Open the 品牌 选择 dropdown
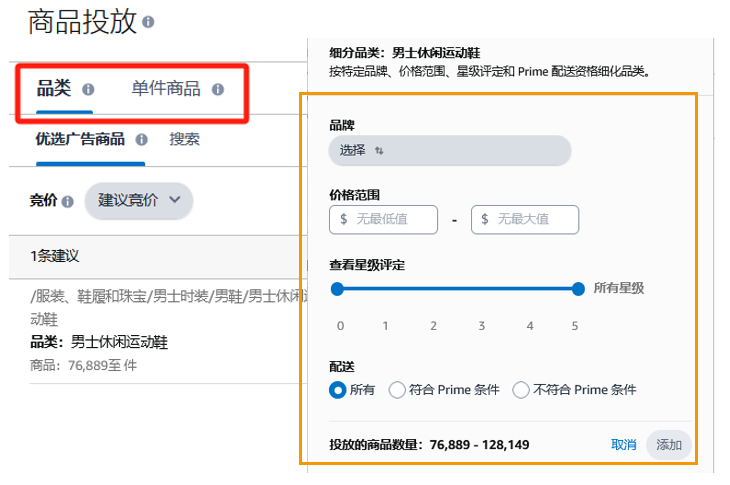The width and height of the screenshot is (730, 485). point(449,151)
